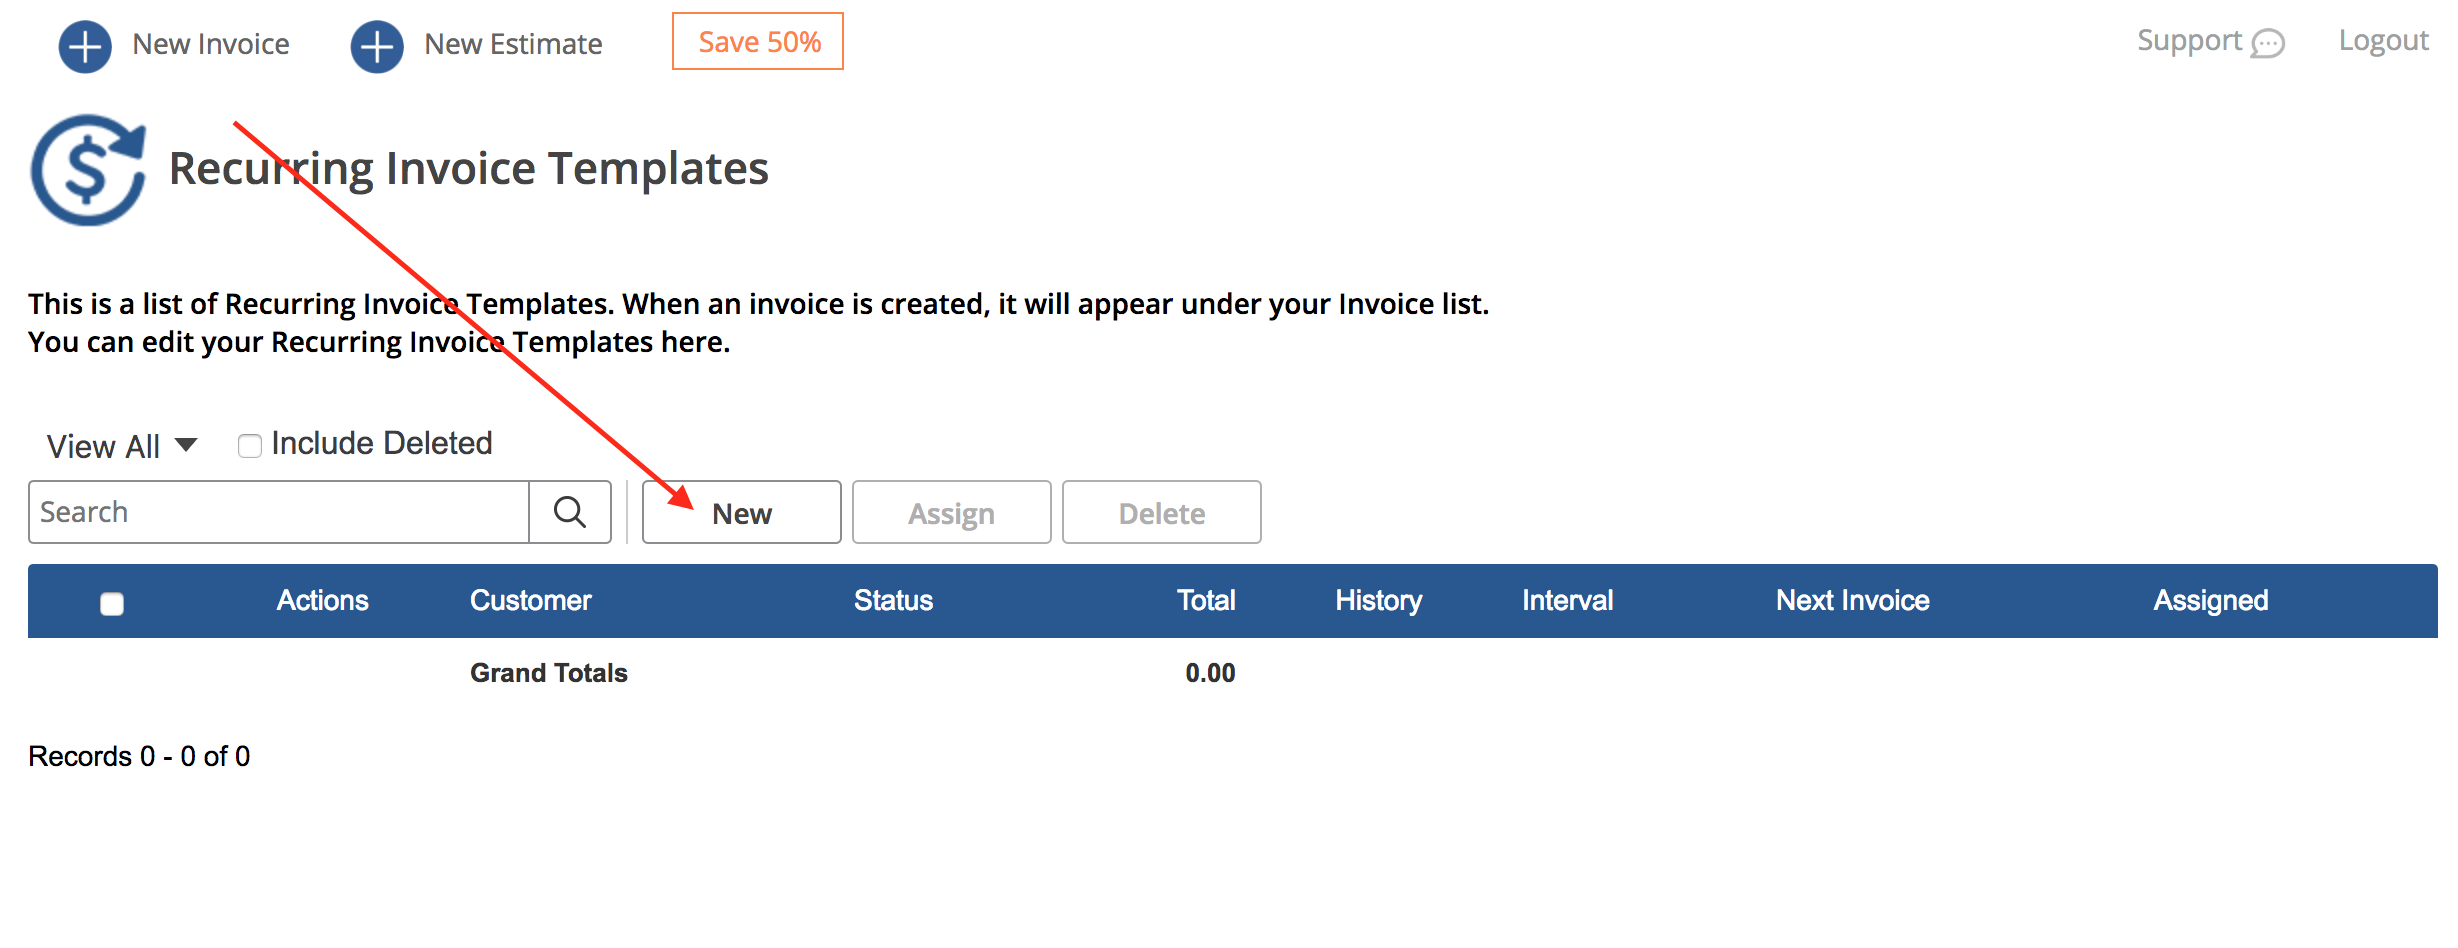This screenshot has height=948, width=2458.
Task: Sort by the Next Invoice column
Action: [1852, 600]
